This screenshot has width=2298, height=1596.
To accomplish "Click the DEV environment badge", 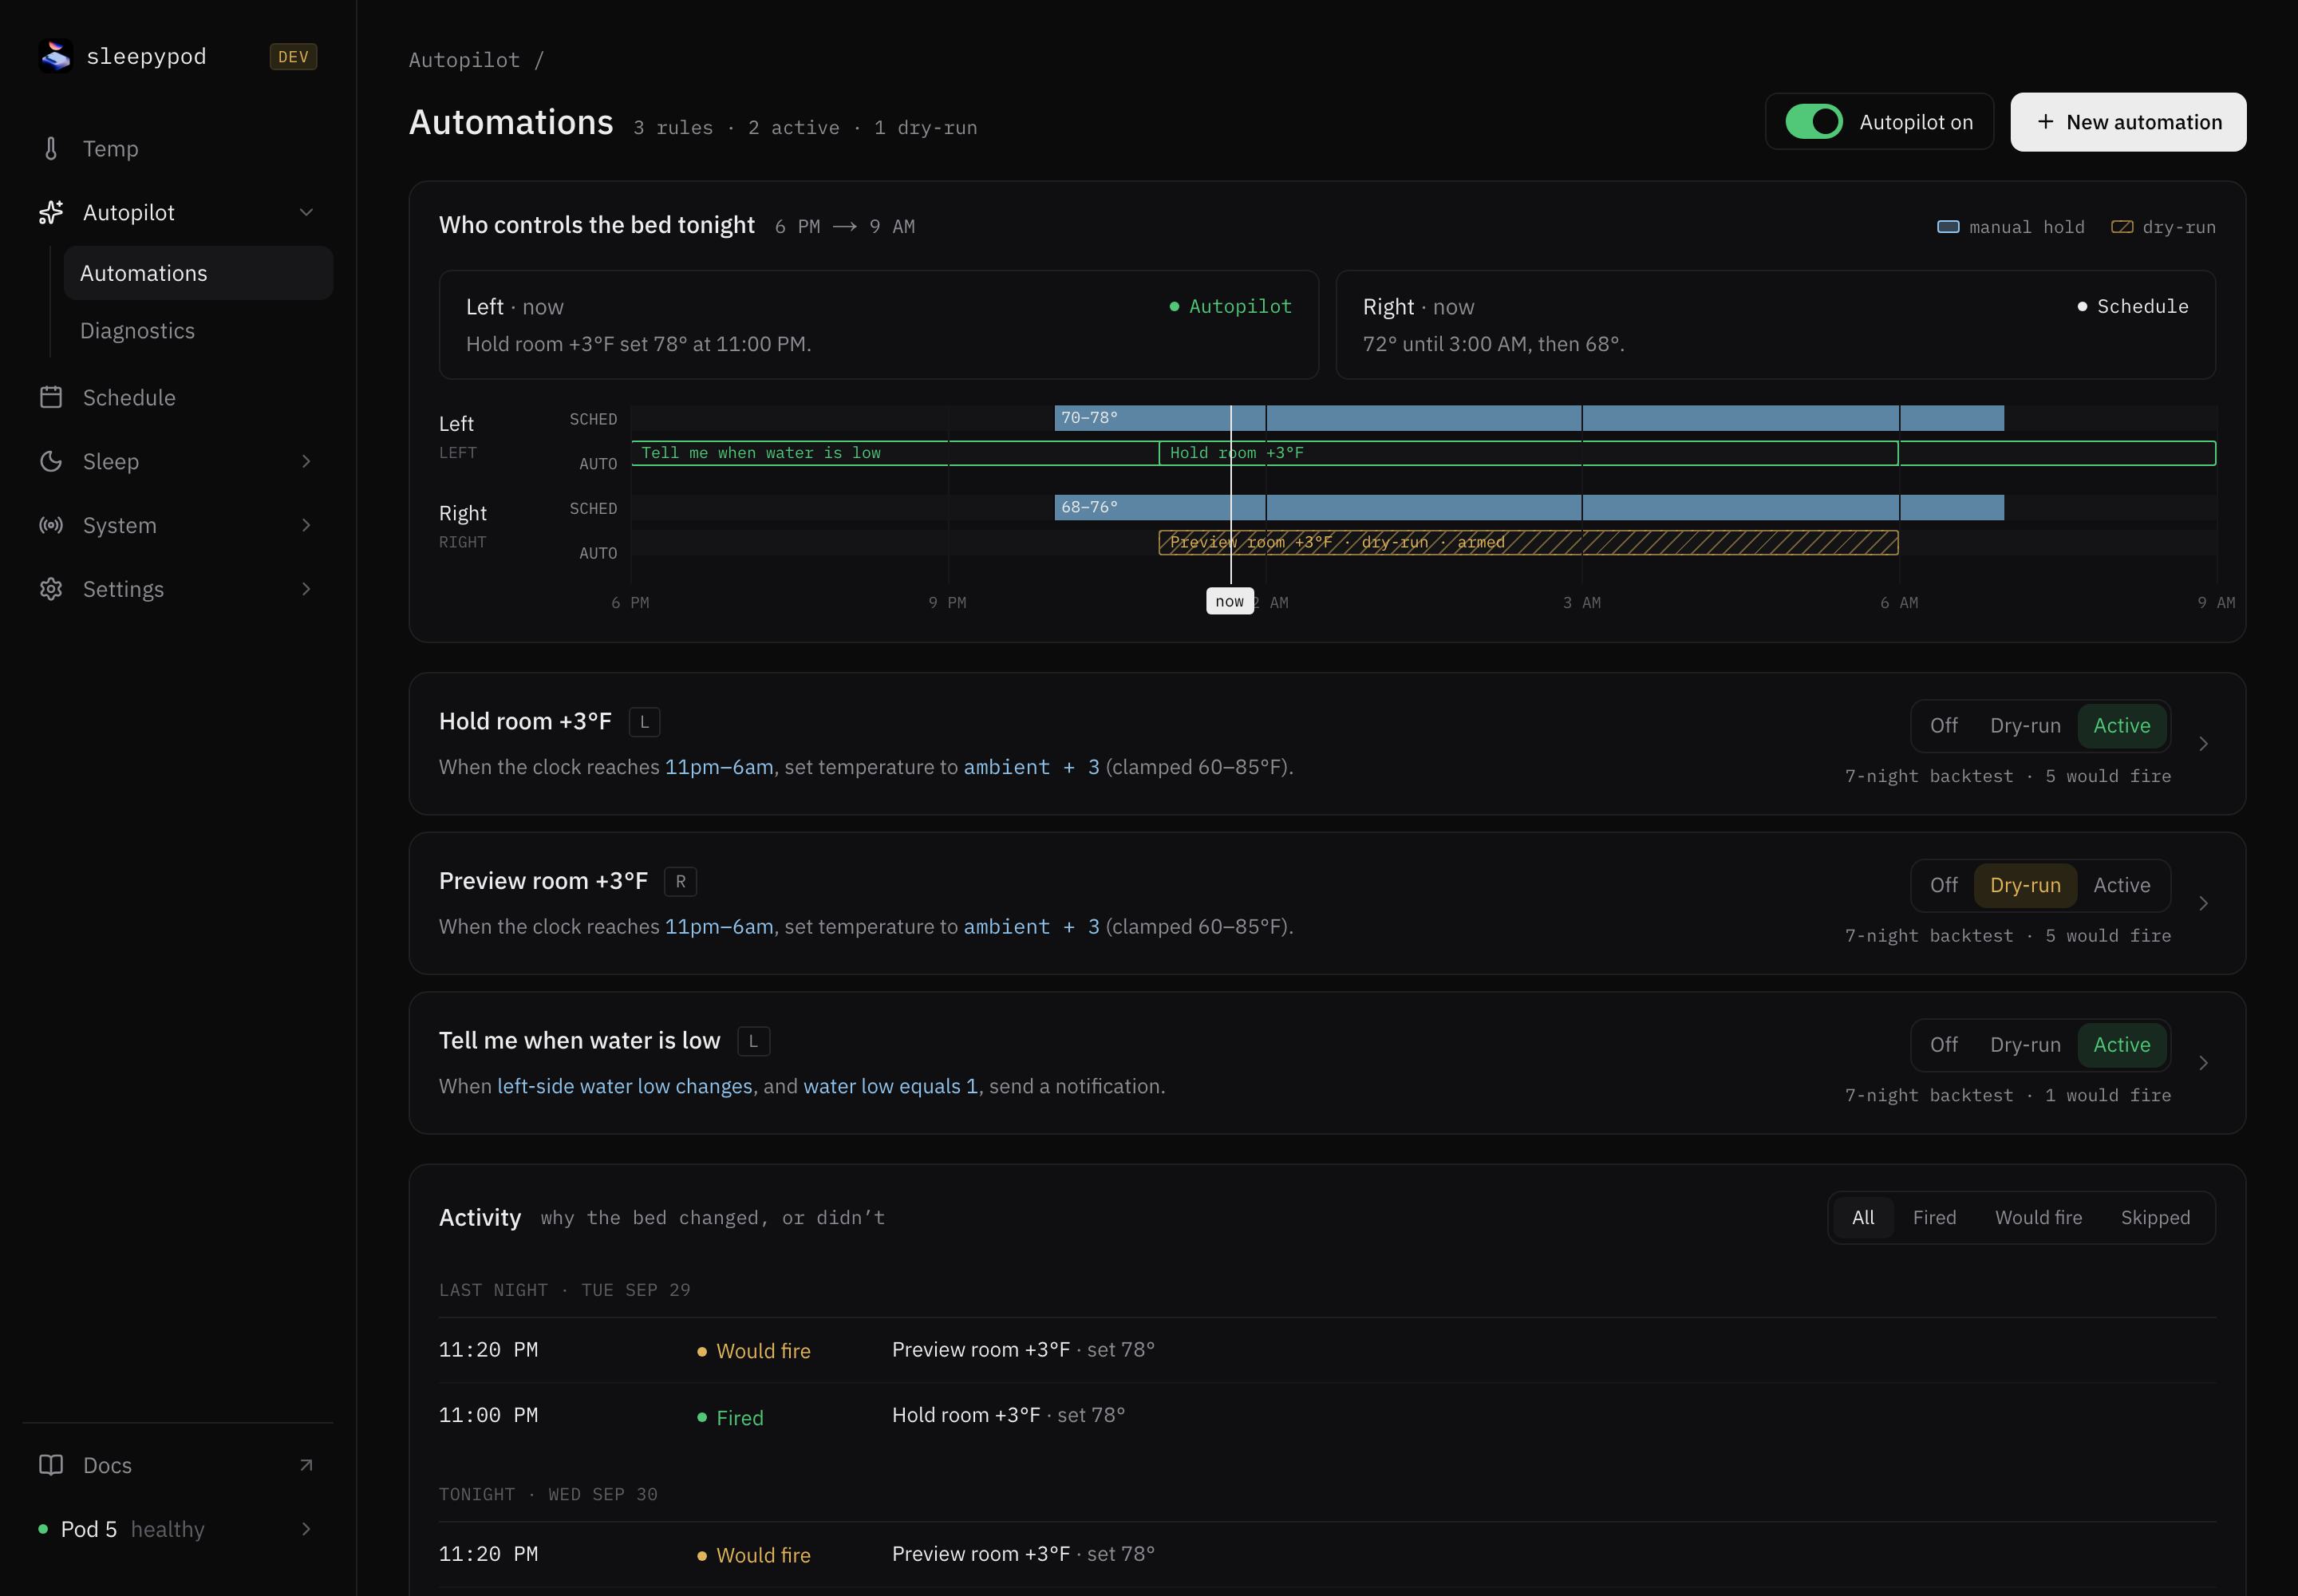I will coord(293,57).
